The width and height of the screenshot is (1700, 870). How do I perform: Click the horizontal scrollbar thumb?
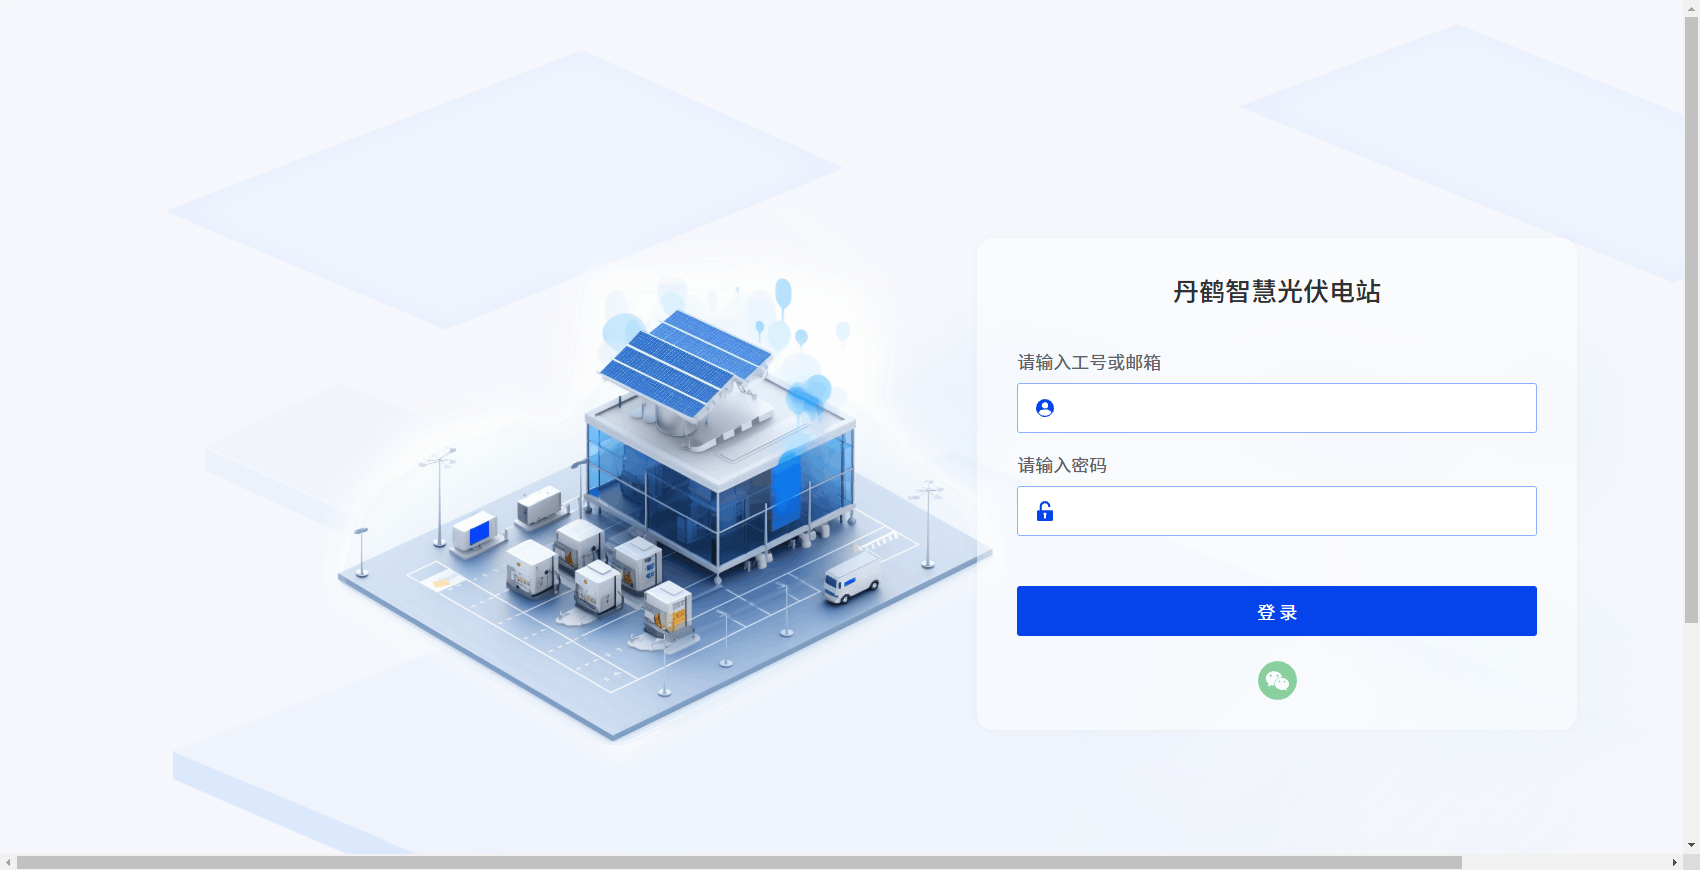click(x=739, y=862)
